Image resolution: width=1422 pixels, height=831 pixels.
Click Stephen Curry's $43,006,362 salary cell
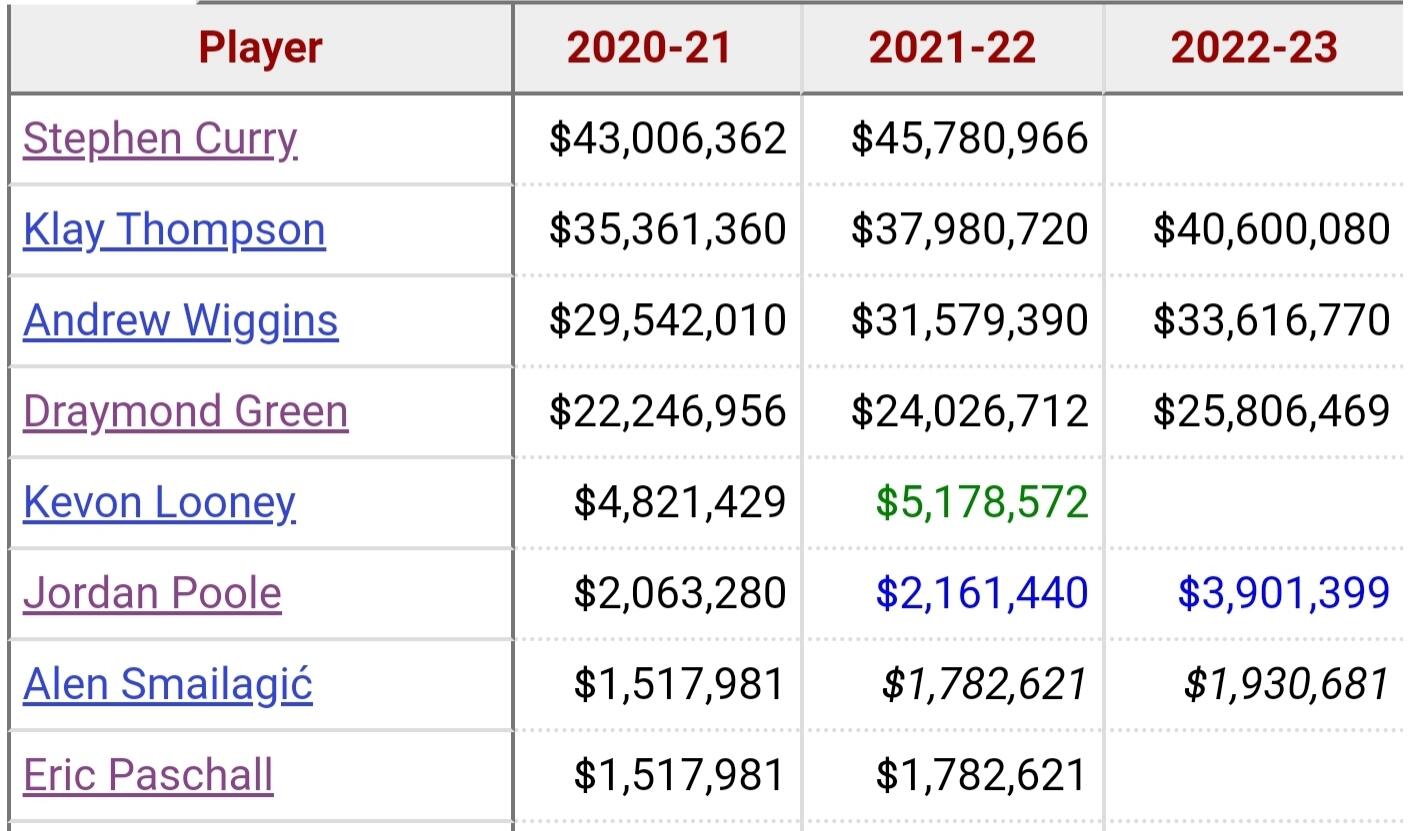click(668, 138)
